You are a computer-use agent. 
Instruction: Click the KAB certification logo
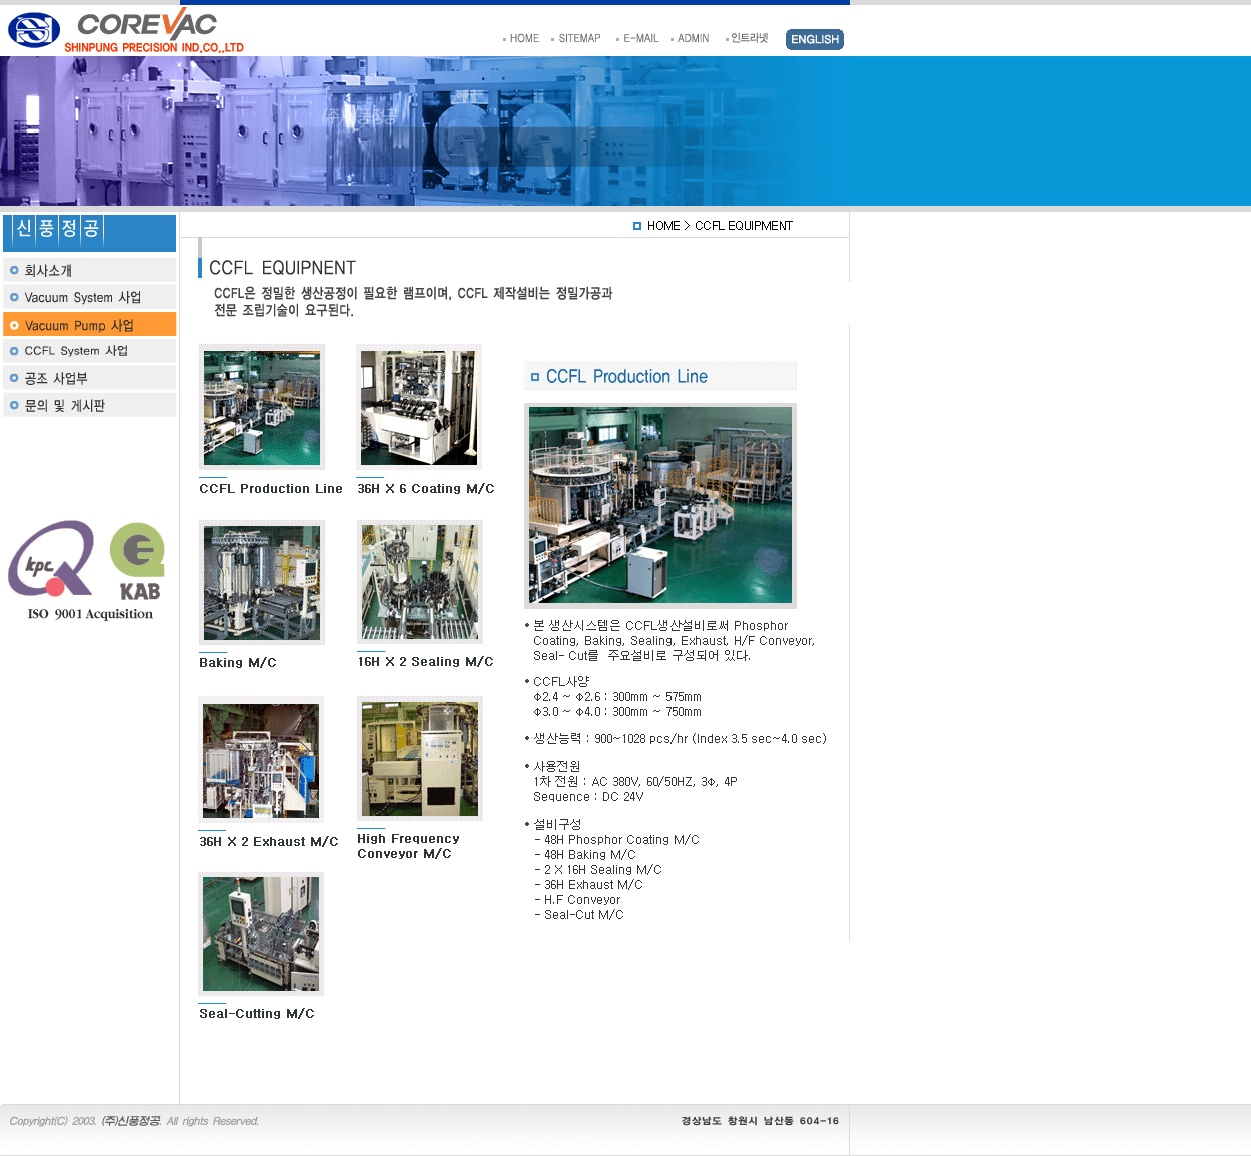138,561
